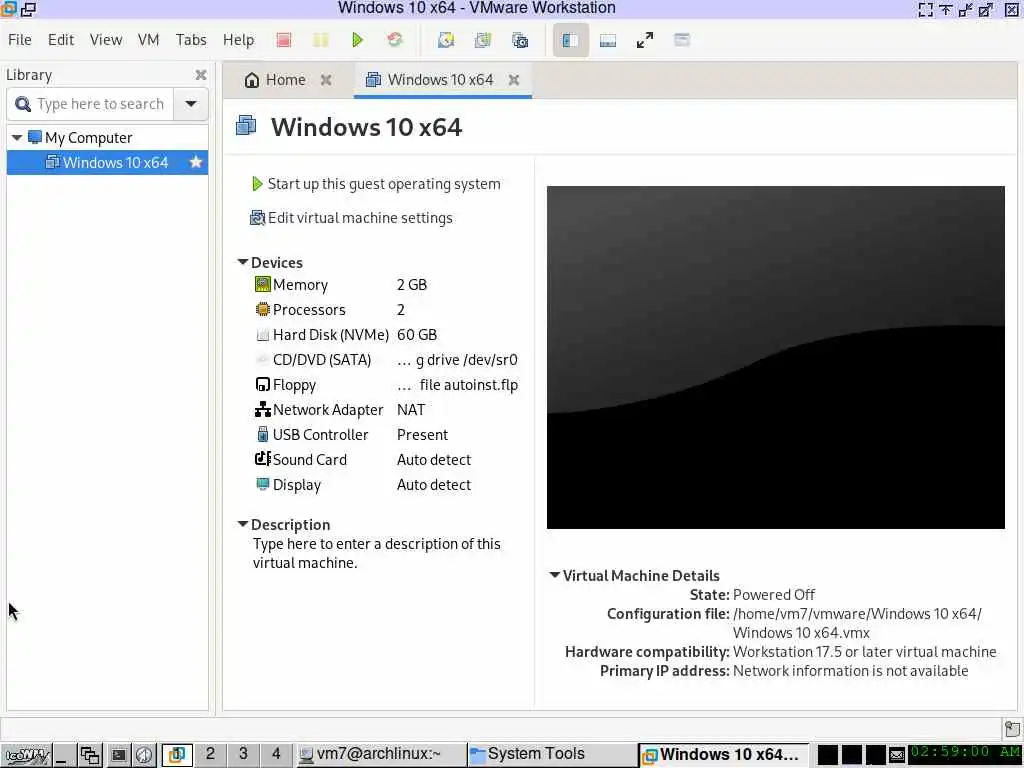Click the CD/DVD (SATA) device entry
1024x768 pixels.
(x=313, y=360)
